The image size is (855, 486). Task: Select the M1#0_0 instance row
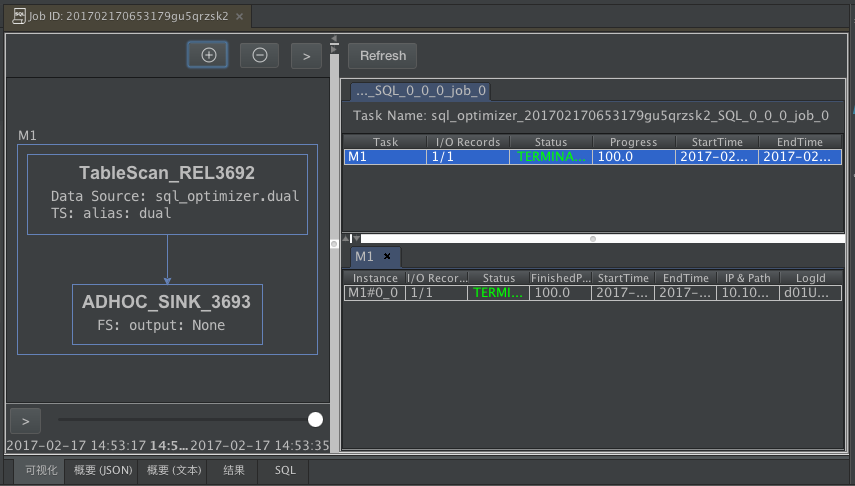(x=593, y=293)
